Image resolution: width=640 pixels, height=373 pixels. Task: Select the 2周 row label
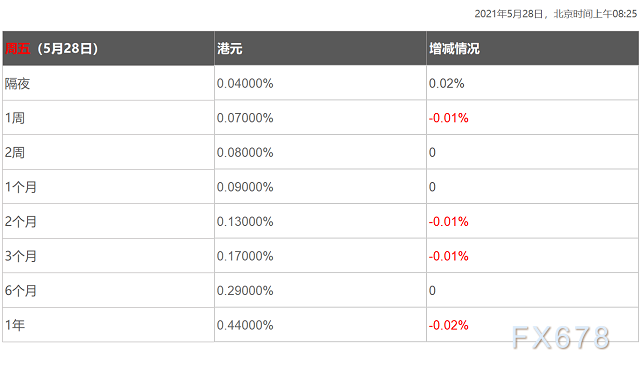(x=15, y=153)
